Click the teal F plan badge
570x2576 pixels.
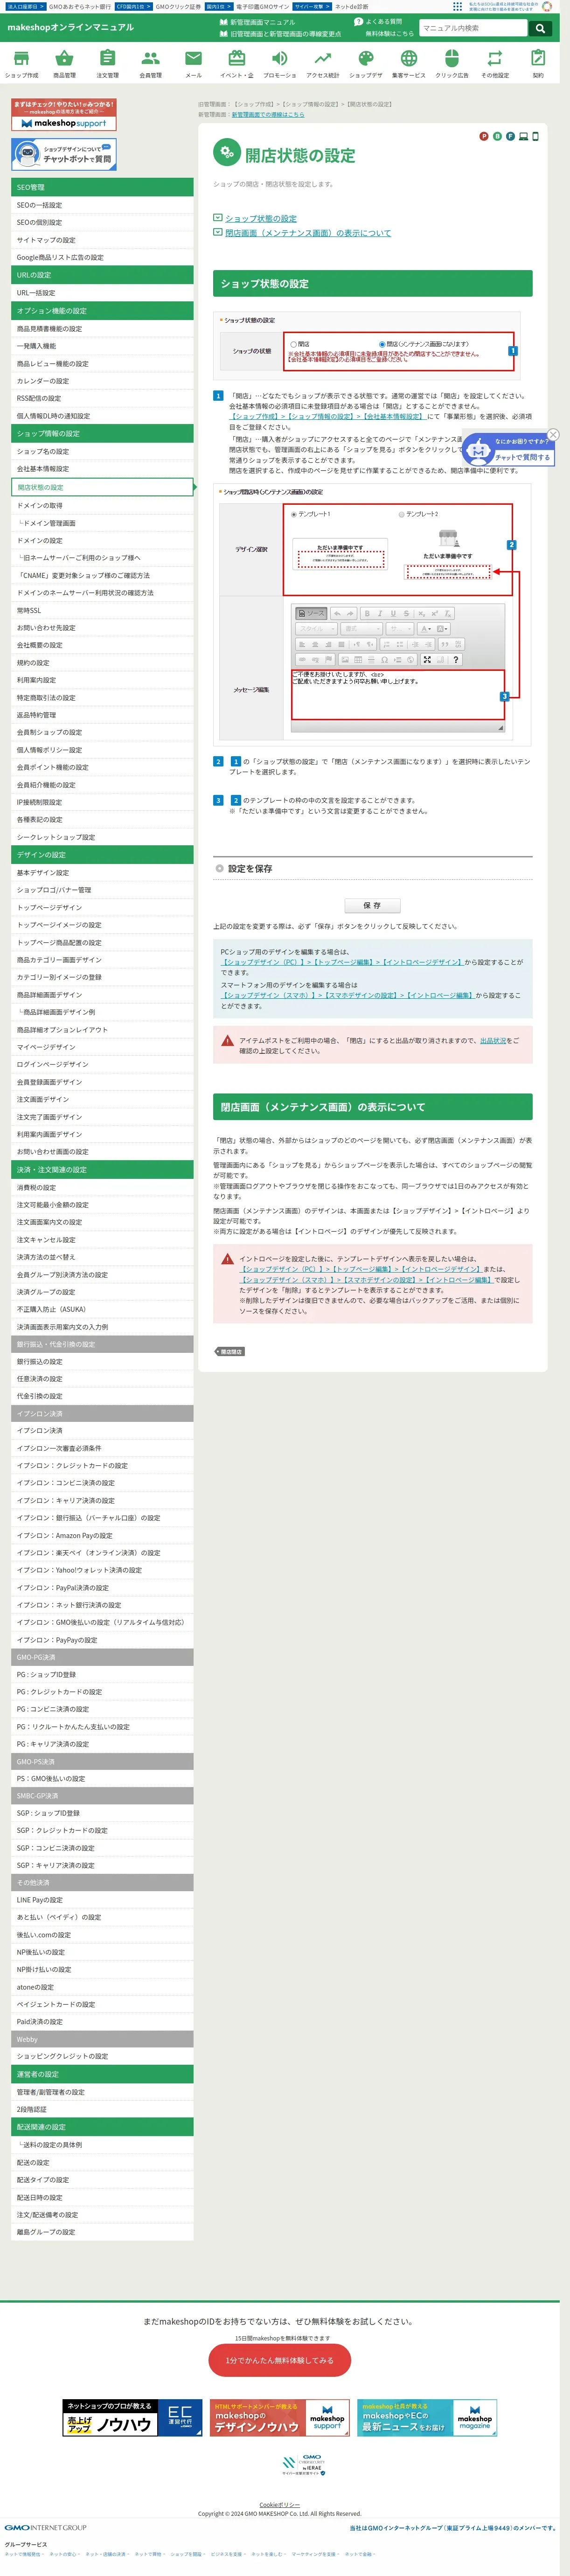click(510, 136)
